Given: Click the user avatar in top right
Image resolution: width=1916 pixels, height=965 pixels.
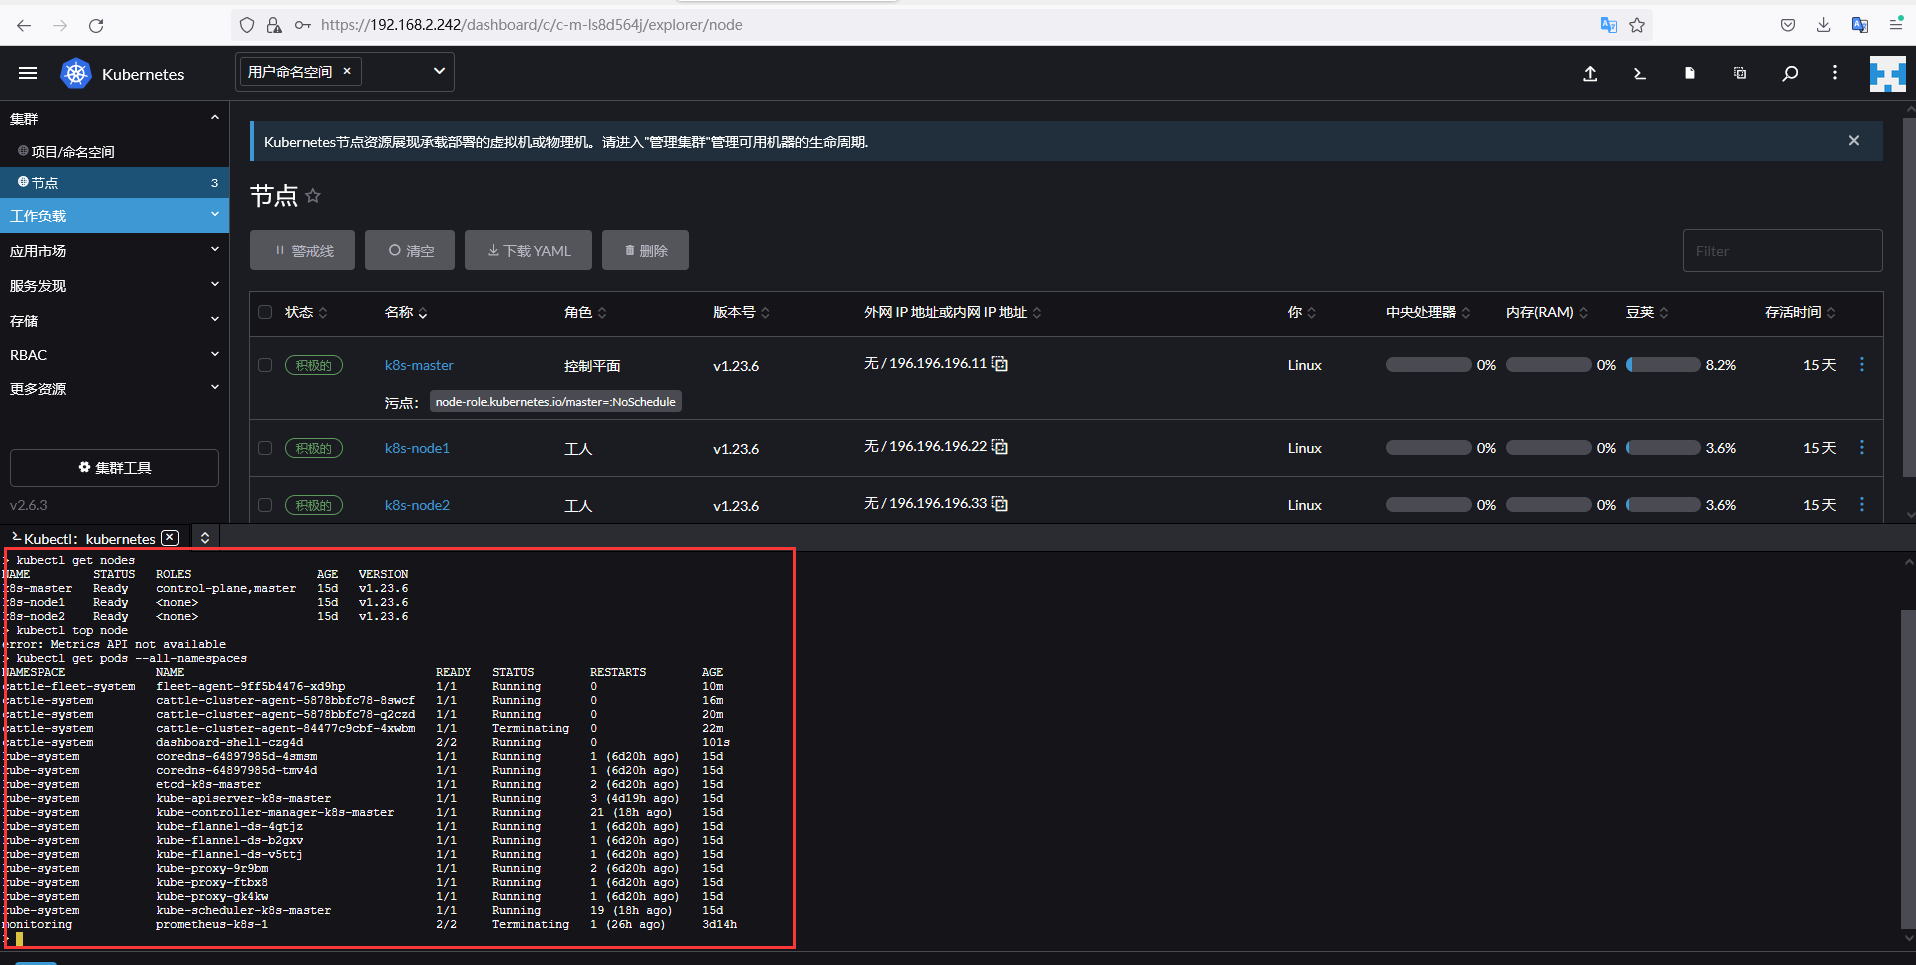Looking at the screenshot, I should [1888, 74].
